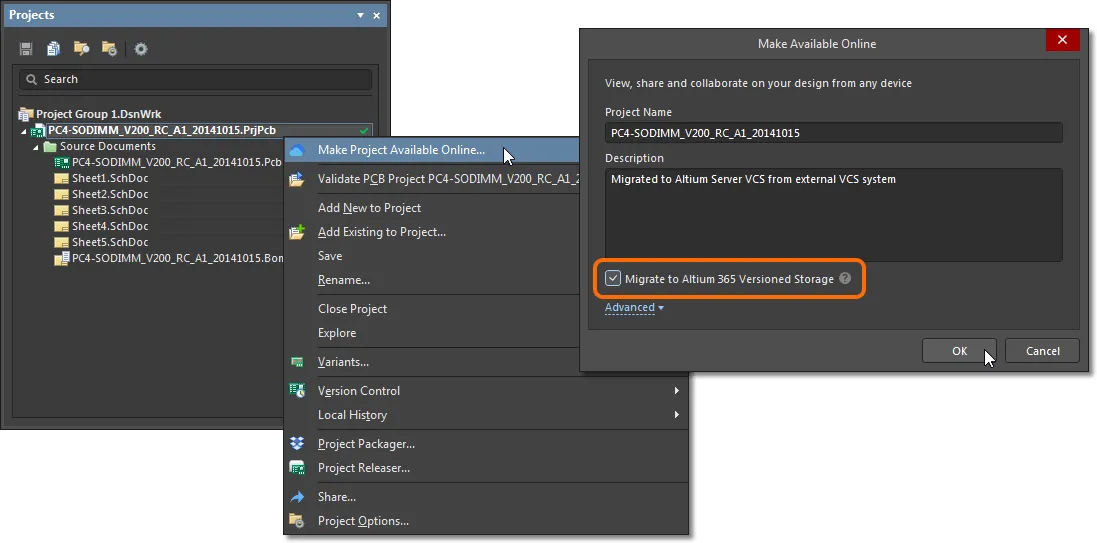Click the copy documents icon in Projects toolbar
1097x543 pixels.
(53, 49)
